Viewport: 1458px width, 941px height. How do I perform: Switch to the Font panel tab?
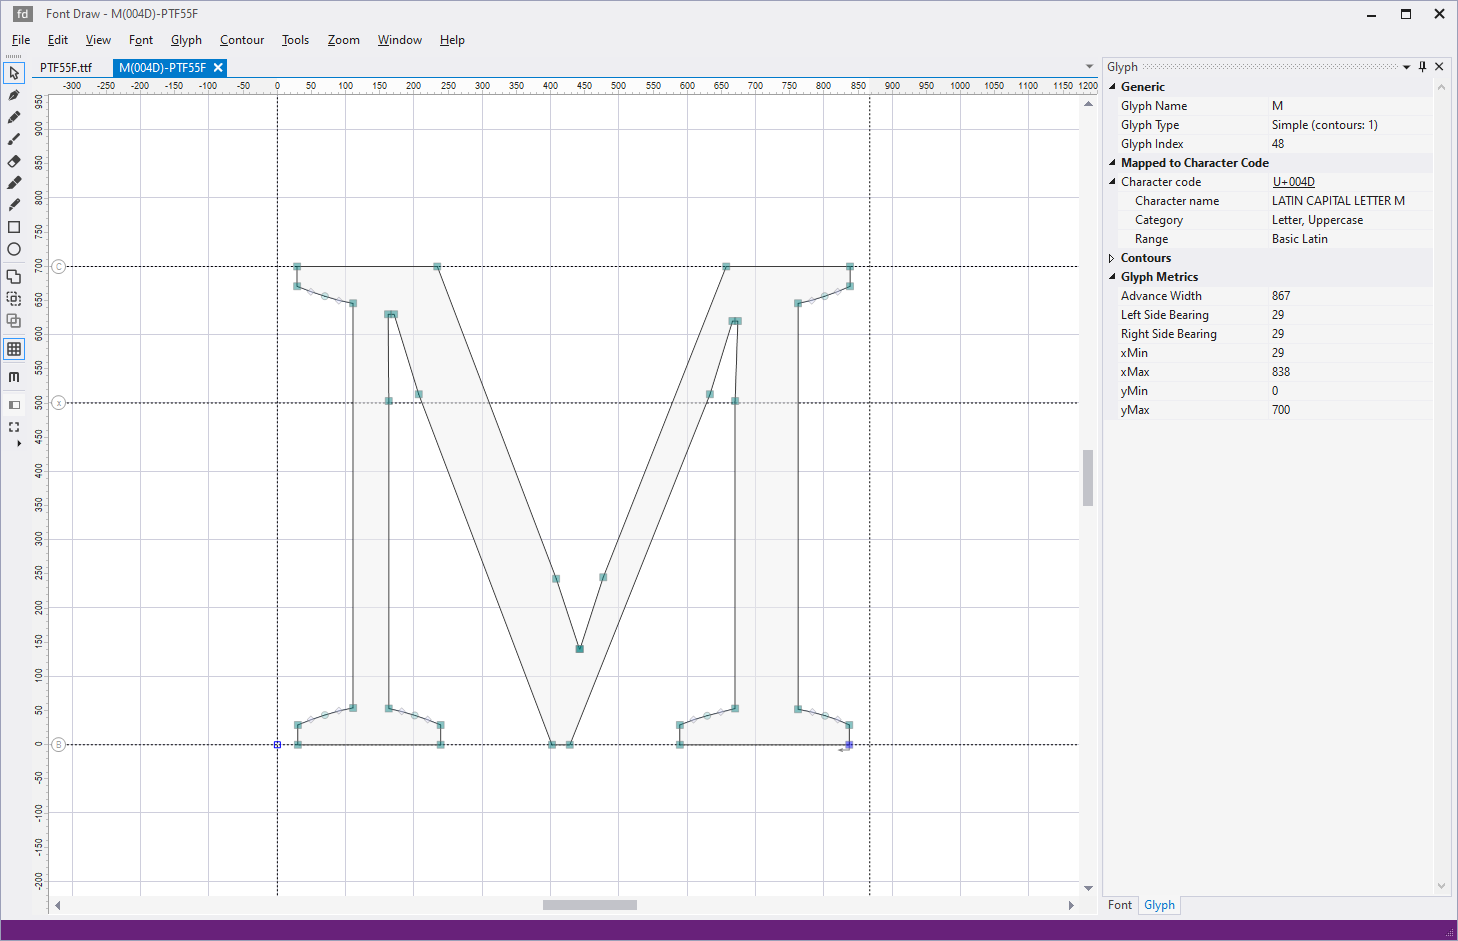pyautogui.click(x=1120, y=905)
